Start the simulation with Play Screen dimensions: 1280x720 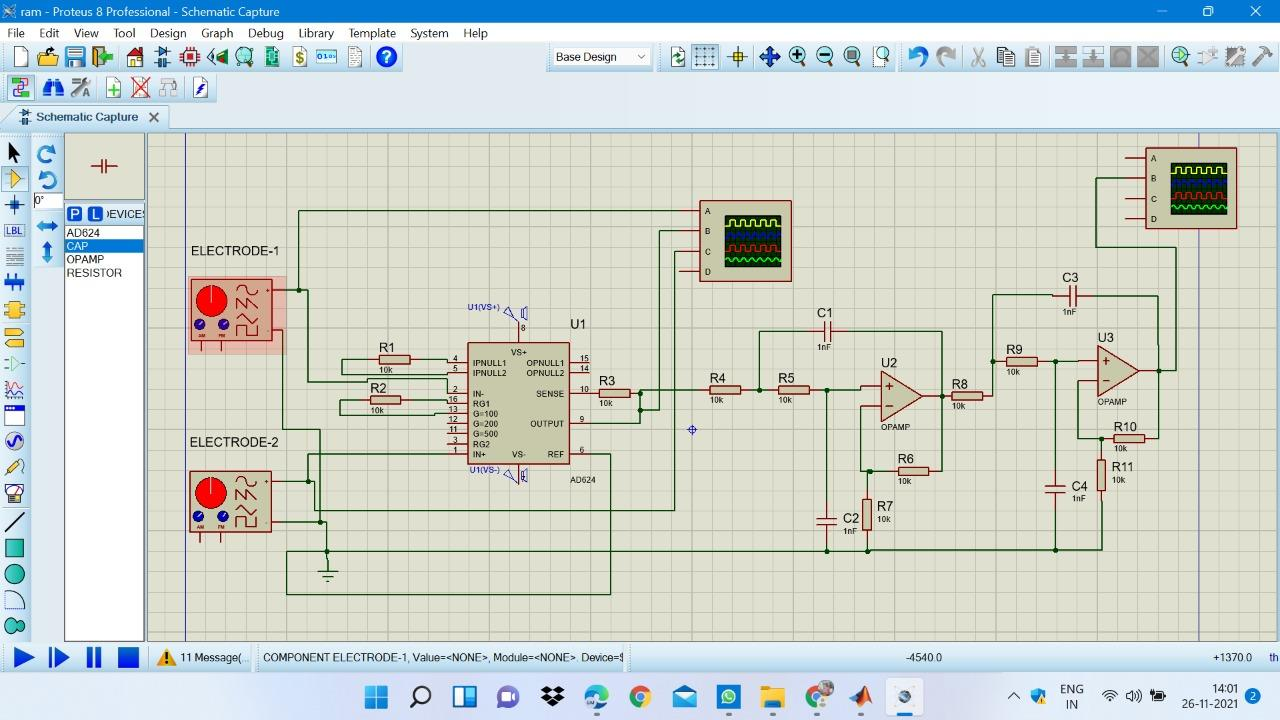tap(23, 658)
